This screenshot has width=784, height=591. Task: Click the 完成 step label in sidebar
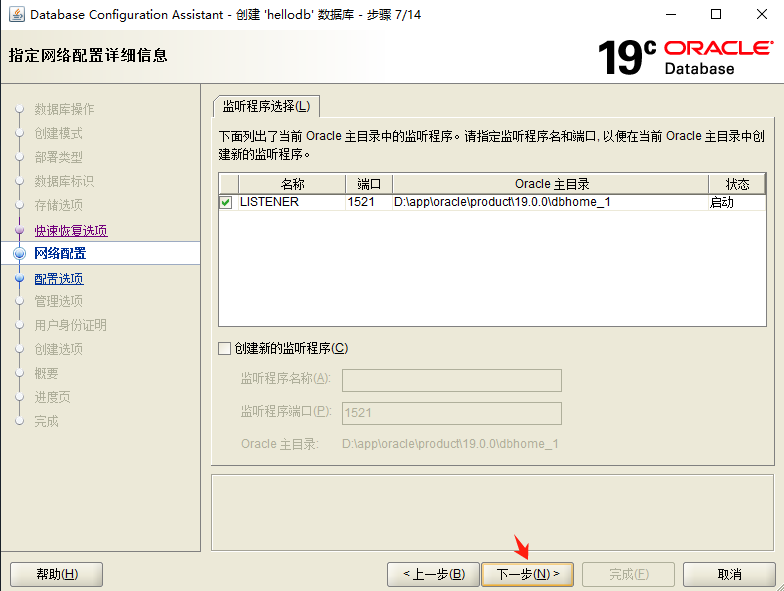tap(46, 421)
